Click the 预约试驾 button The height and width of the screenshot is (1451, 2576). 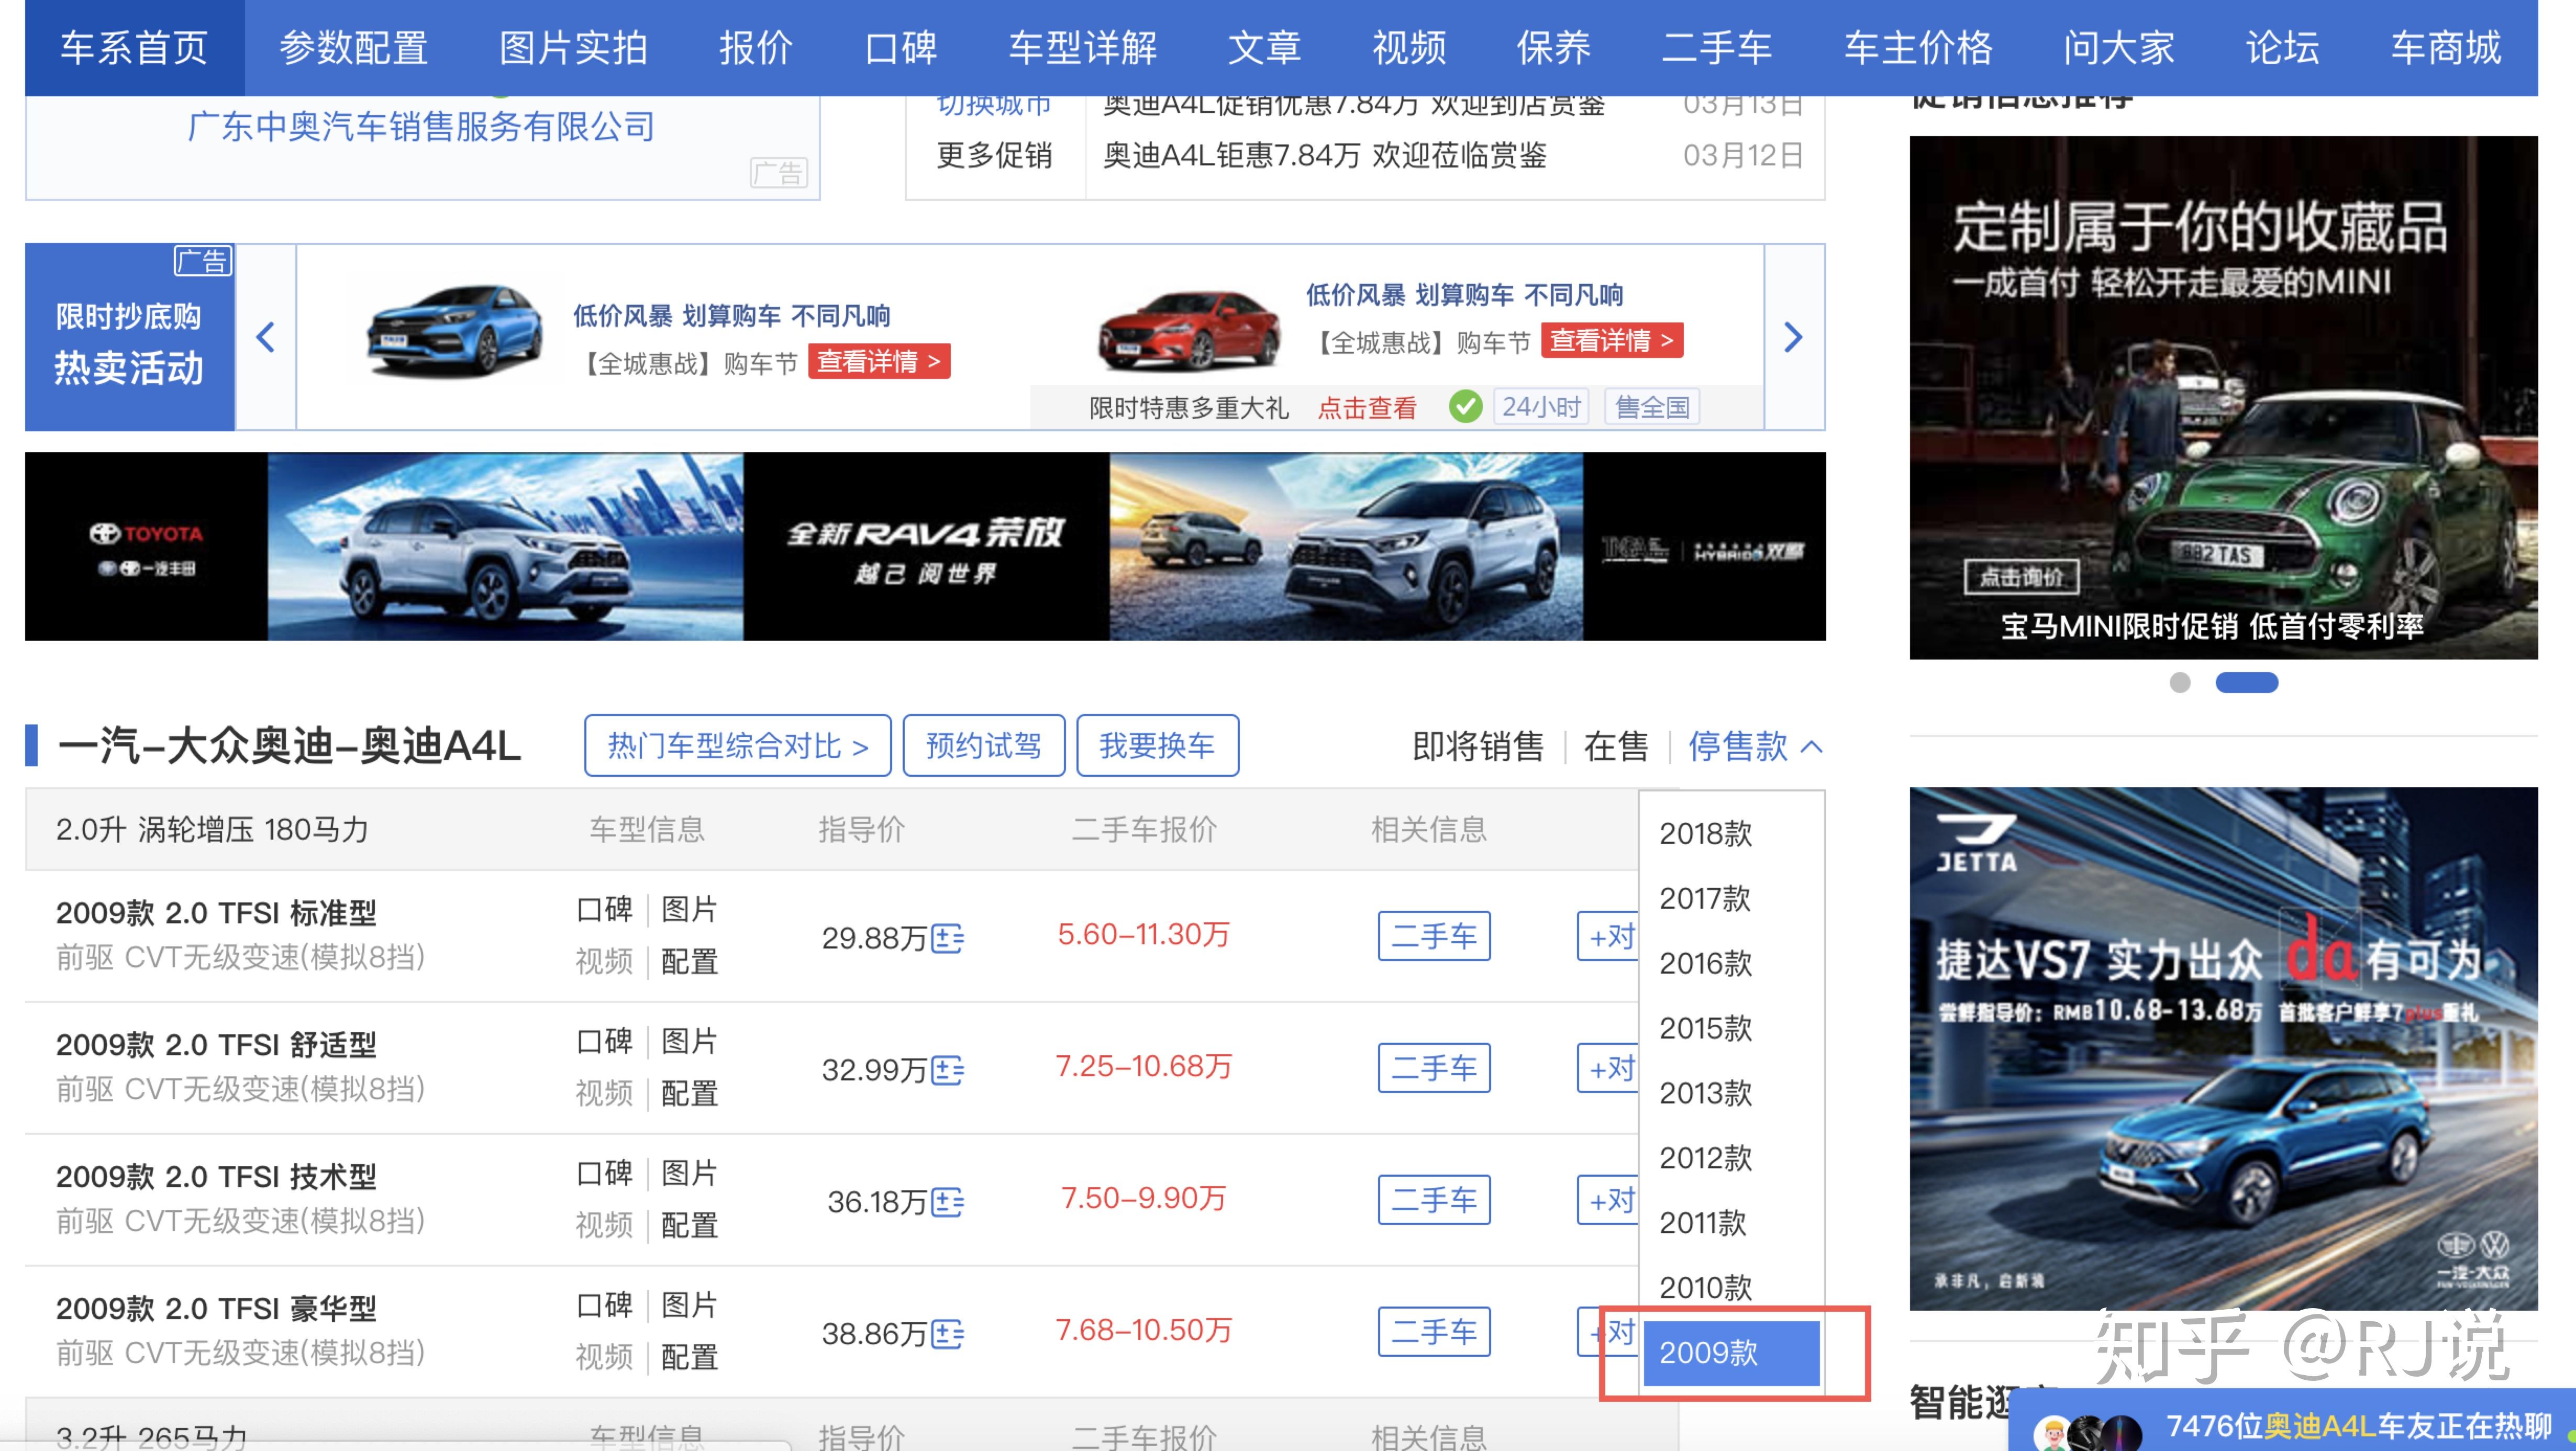pos(983,745)
